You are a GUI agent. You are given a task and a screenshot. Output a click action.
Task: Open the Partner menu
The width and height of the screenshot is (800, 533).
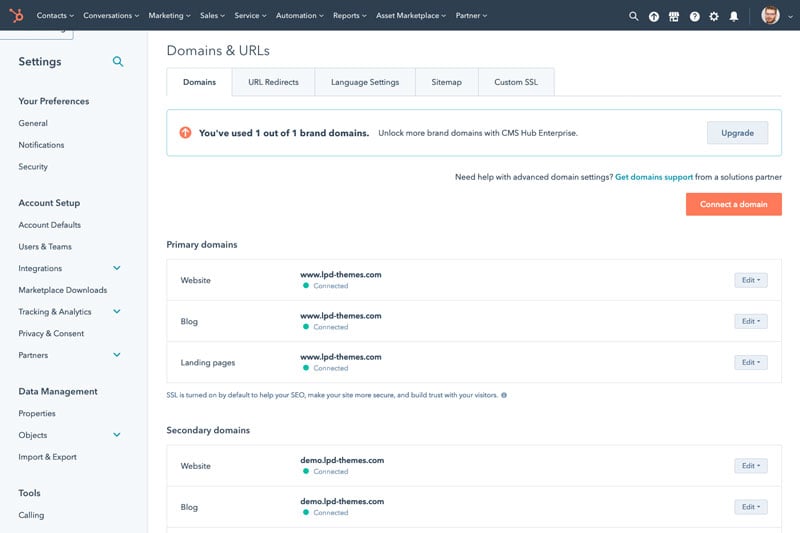pyautogui.click(x=471, y=16)
